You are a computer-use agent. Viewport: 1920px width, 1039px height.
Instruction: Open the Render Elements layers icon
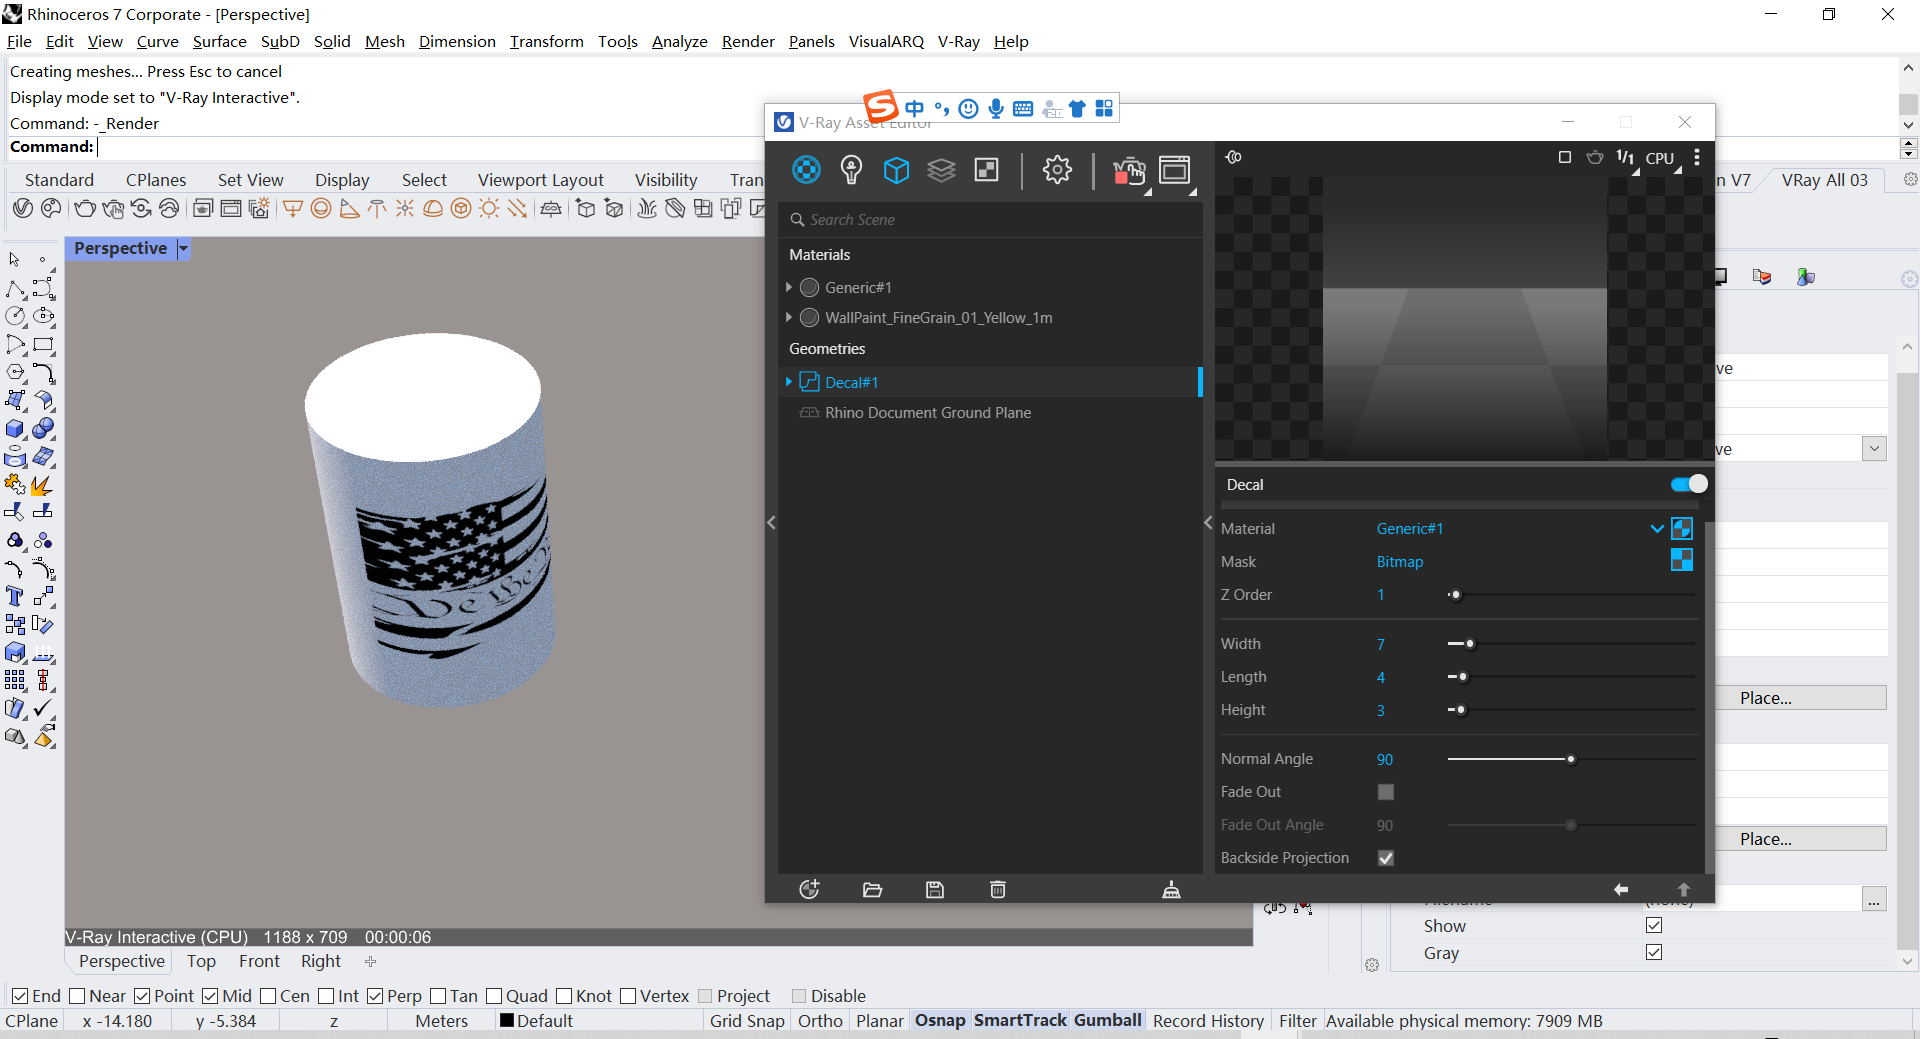[941, 170]
